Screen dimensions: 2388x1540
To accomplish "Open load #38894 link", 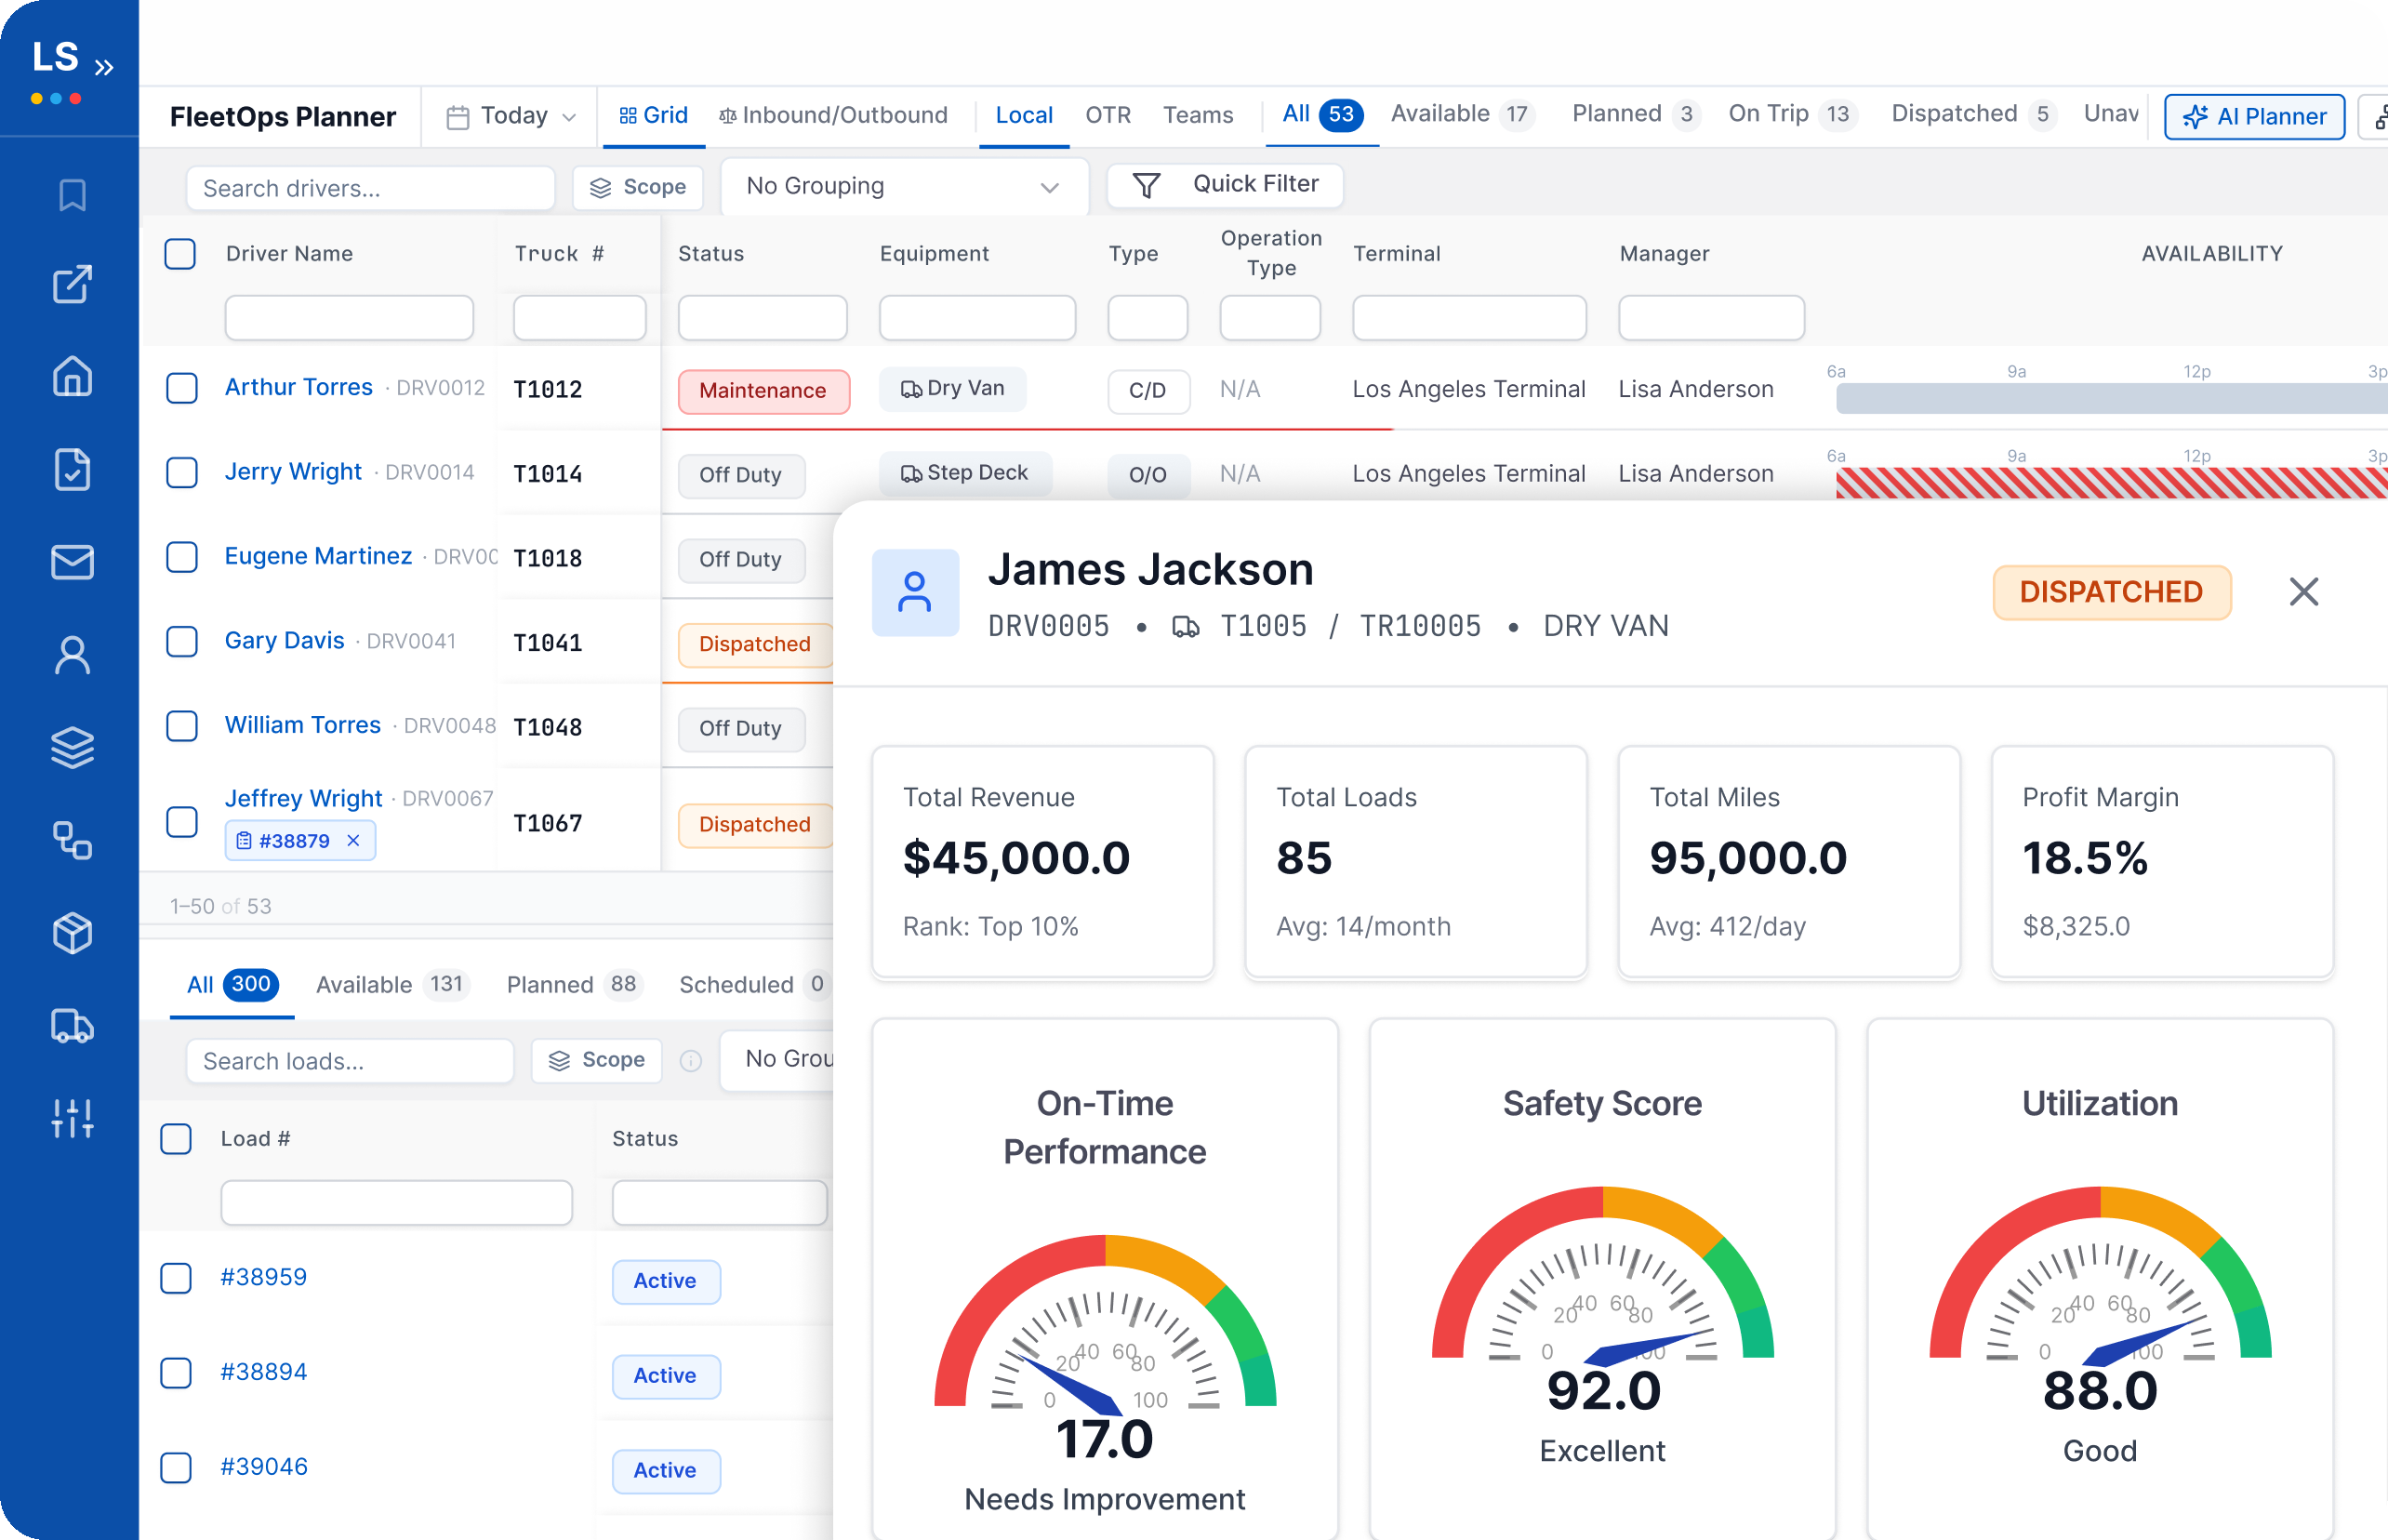I will [263, 1372].
